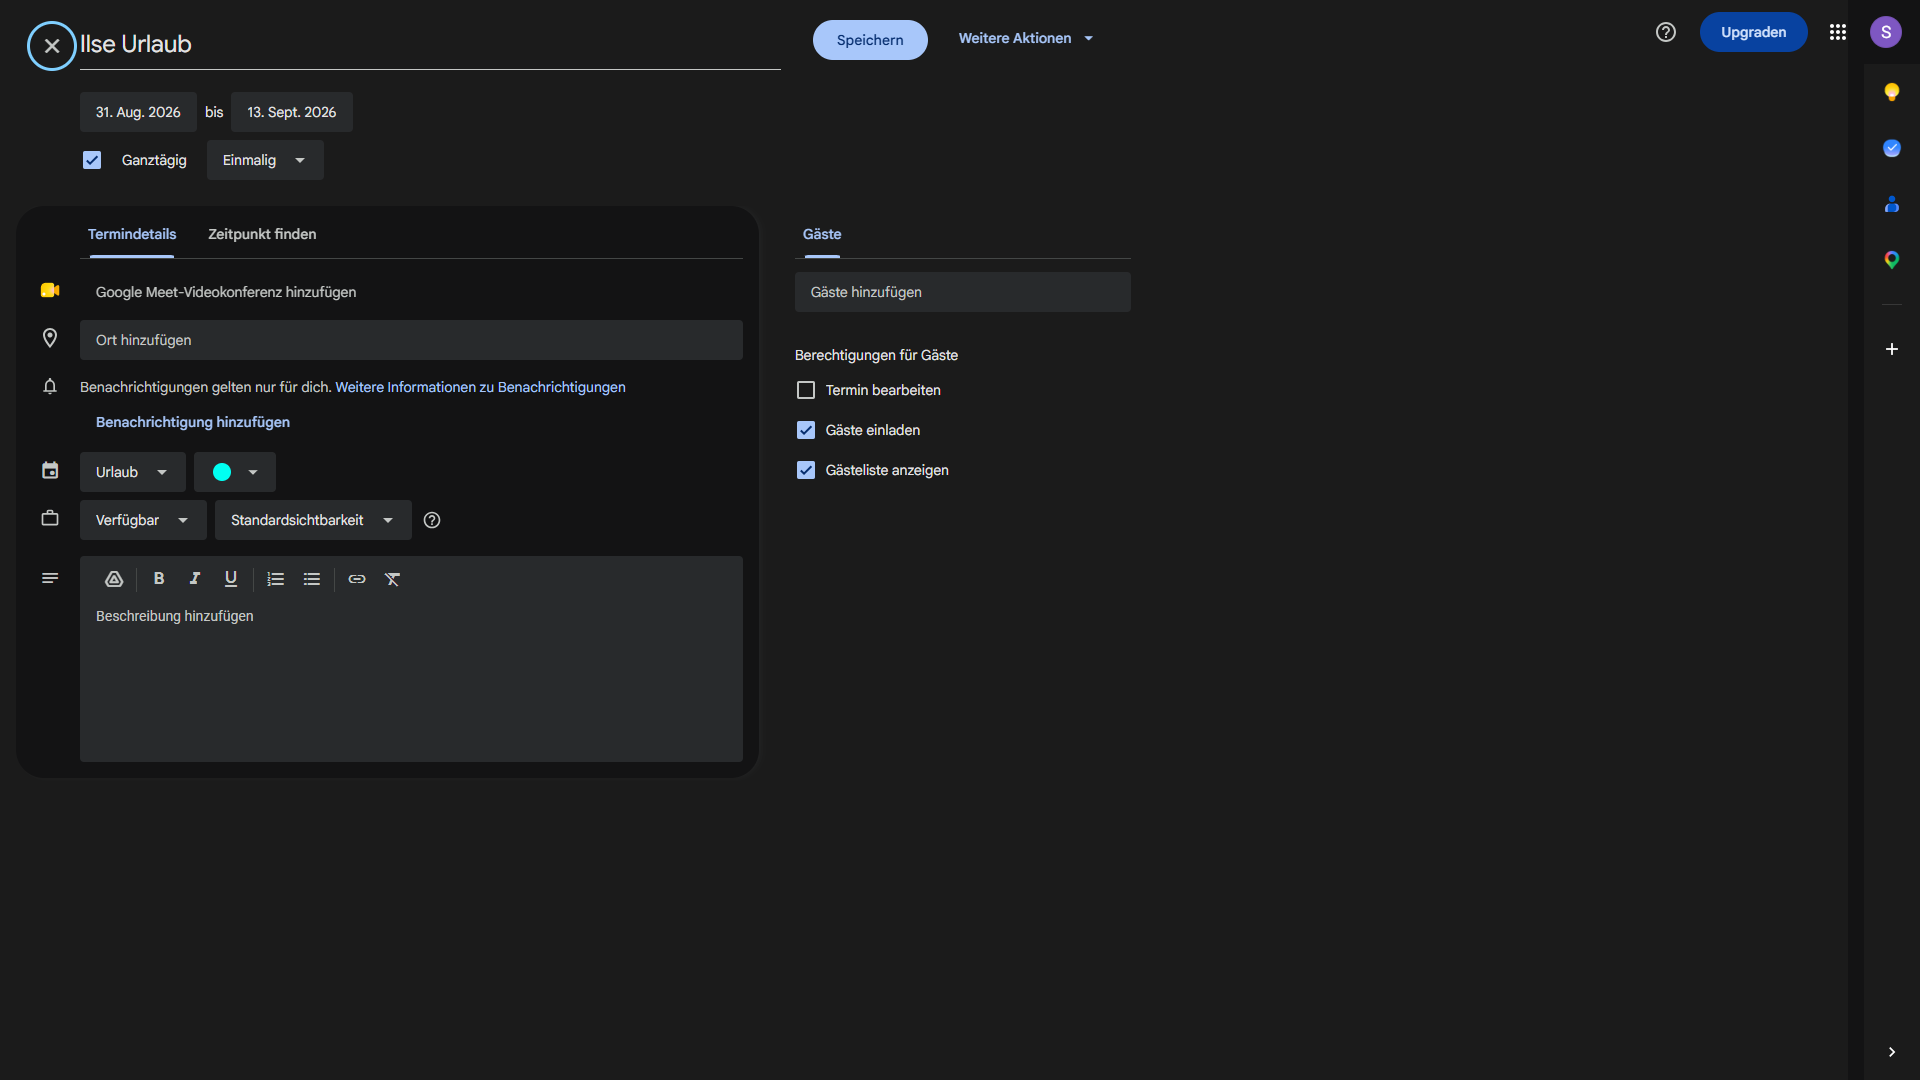Open the event color picker dropdown
Screen dimensions: 1920x1080
235,472
